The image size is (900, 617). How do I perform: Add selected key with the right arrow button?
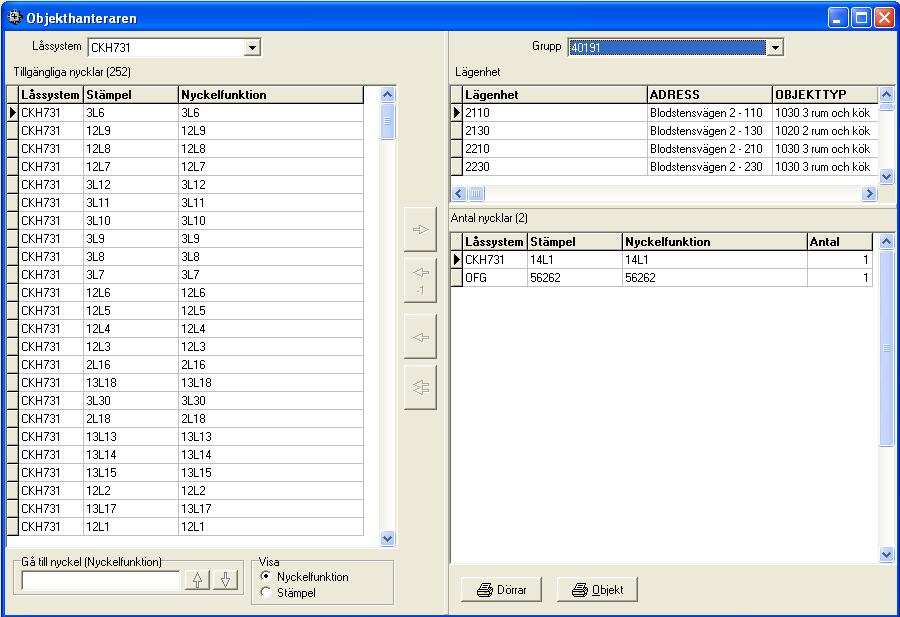pyautogui.click(x=420, y=230)
